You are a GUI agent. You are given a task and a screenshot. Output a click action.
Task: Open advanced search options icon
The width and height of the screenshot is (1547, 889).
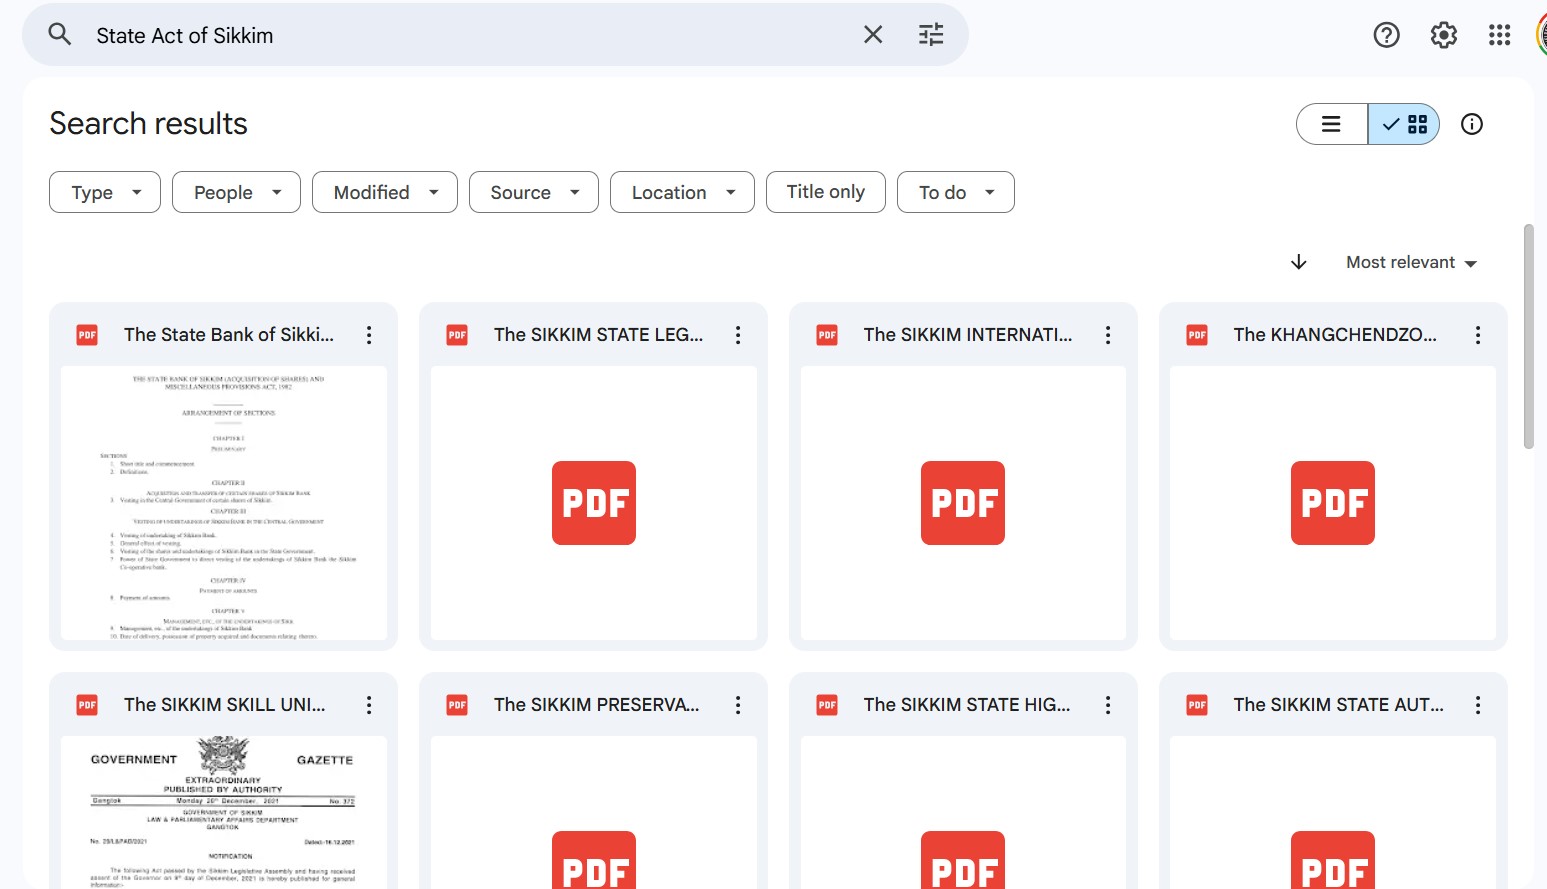pyautogui.click(x=931, y=35)
